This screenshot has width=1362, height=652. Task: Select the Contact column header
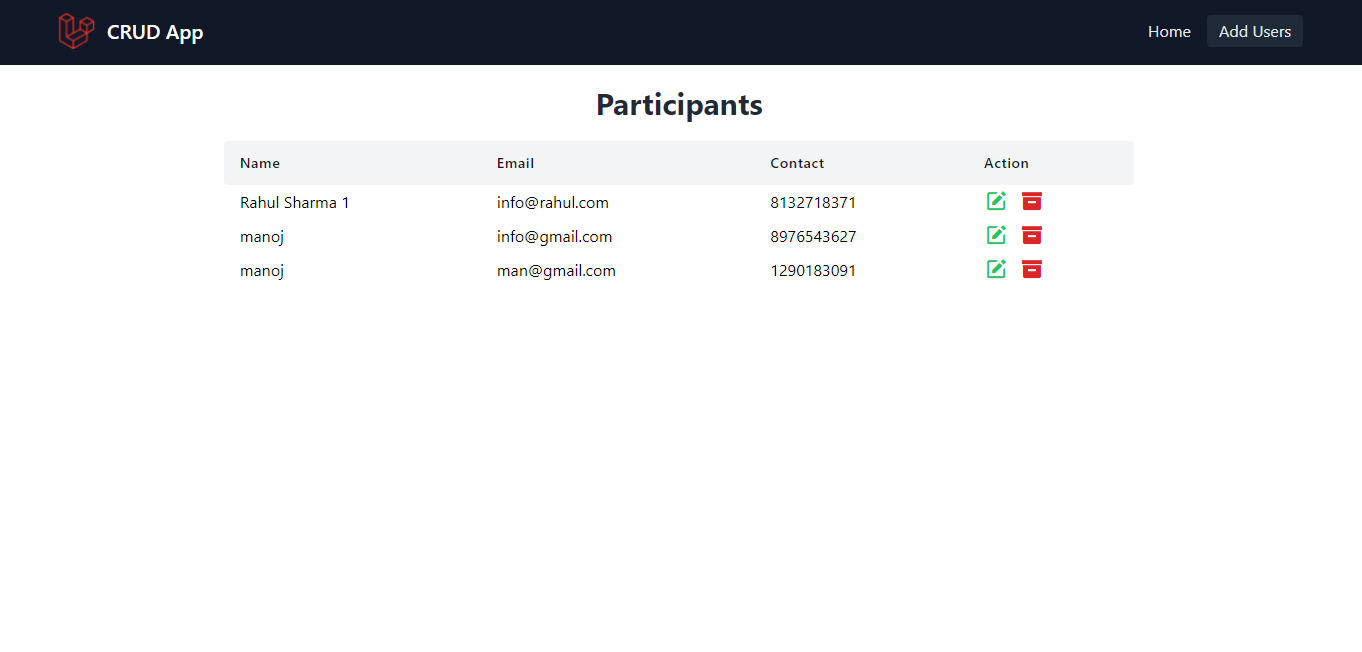pos(797,163)
